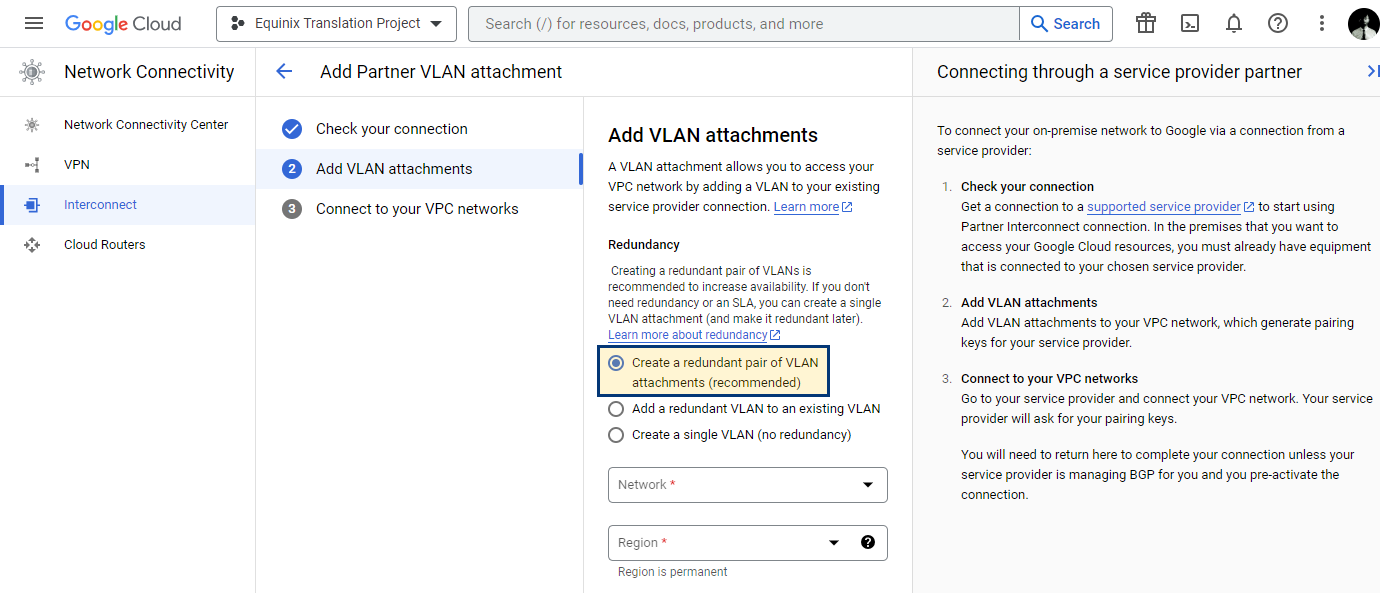This screenshot has height=593, width=1380.
Task: Click the Region field help icon
Action: pyautogui.click(x=868, y=542)
